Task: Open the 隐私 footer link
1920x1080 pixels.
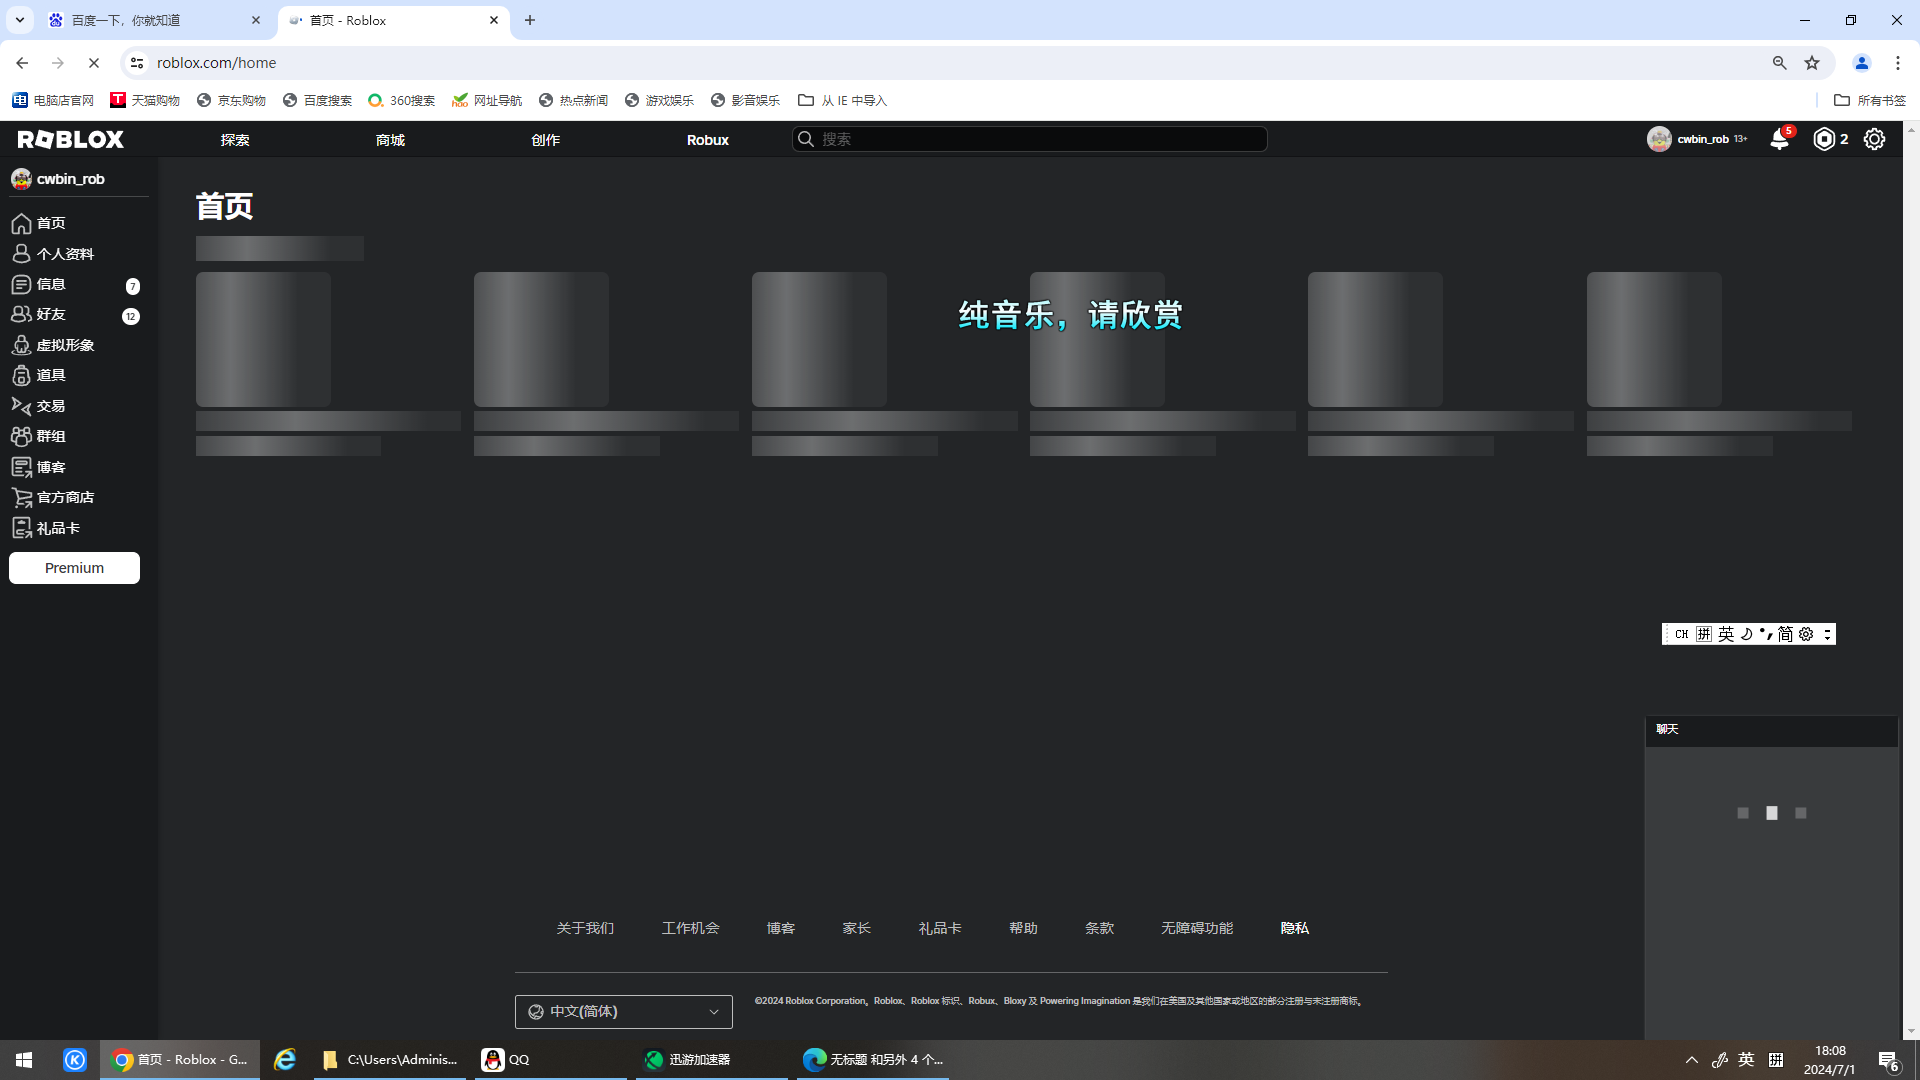Action: tap(1295, 928)
